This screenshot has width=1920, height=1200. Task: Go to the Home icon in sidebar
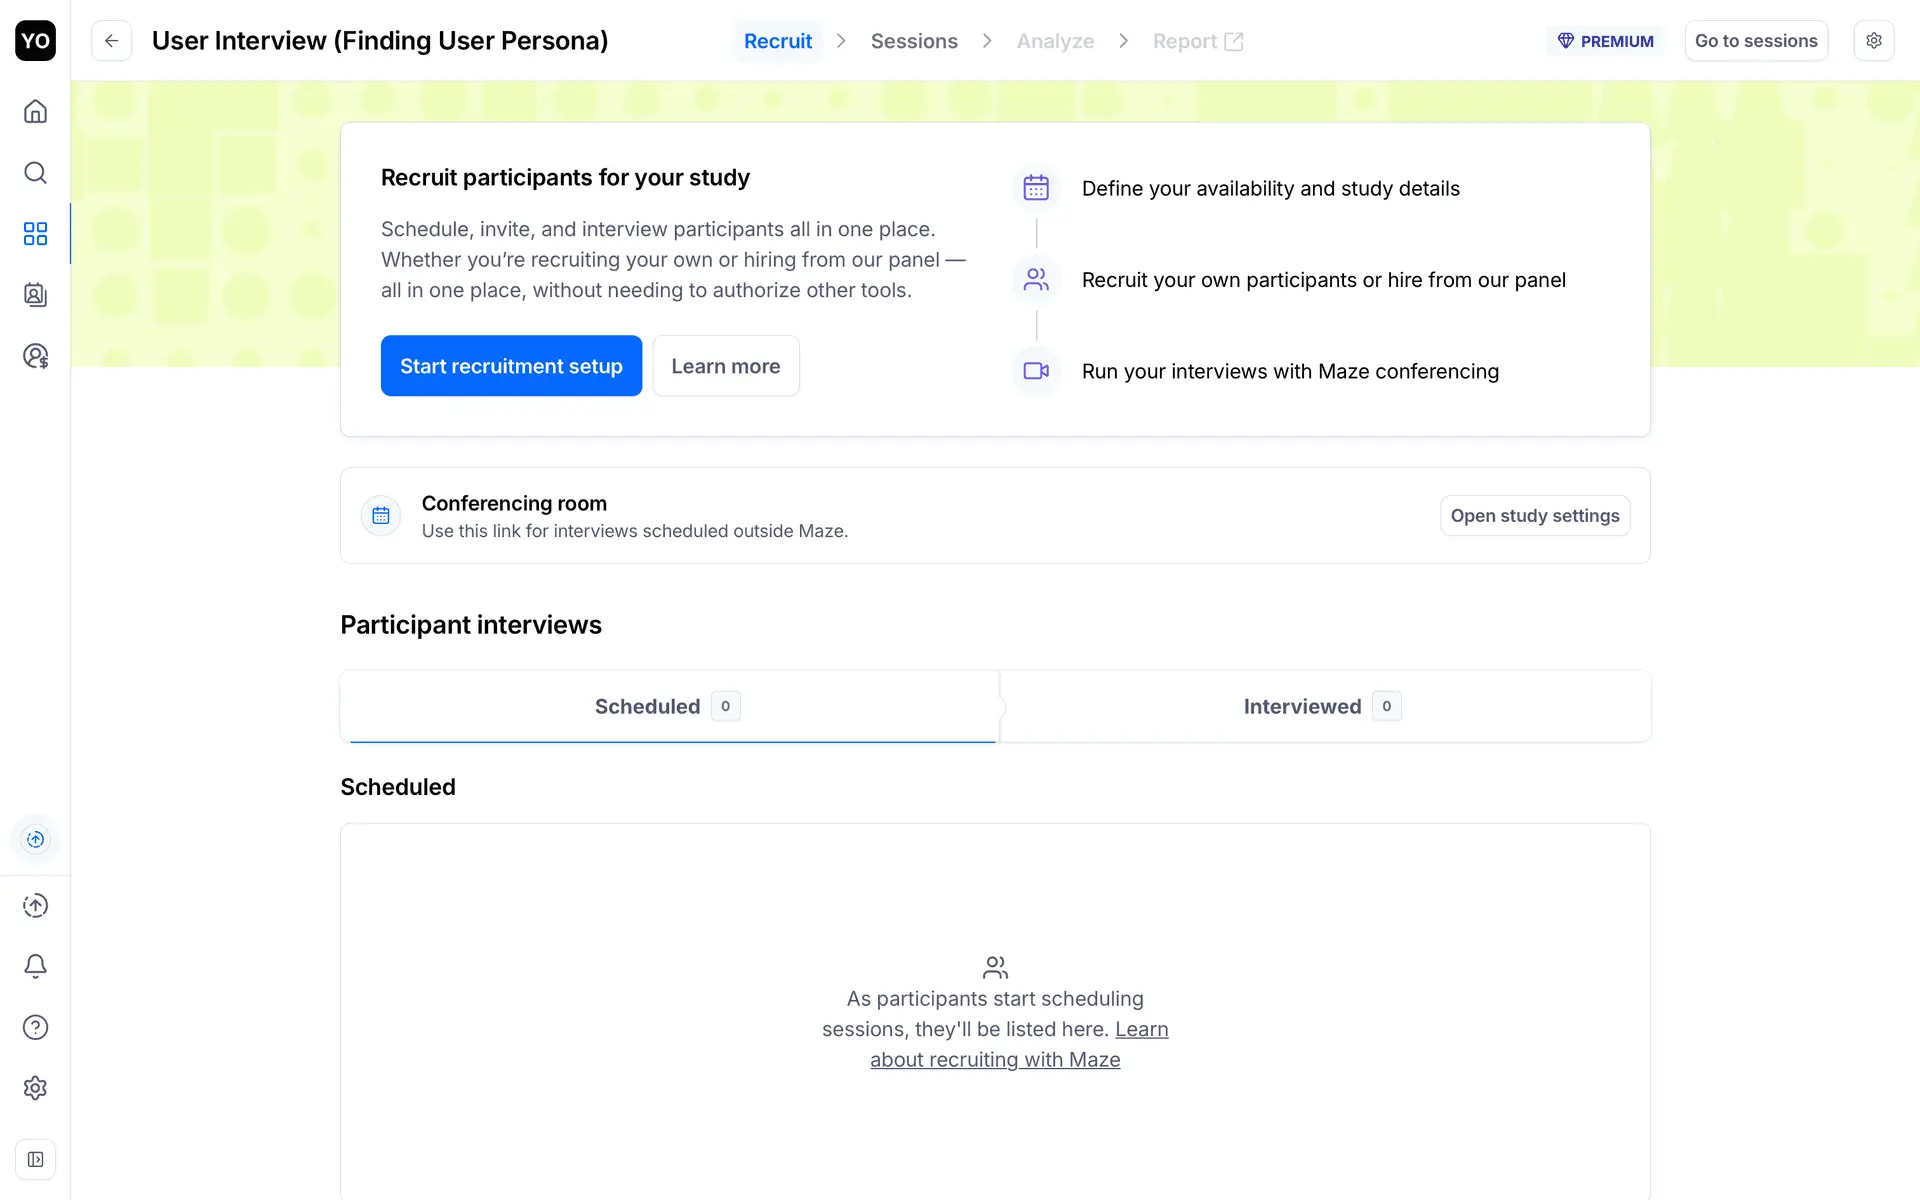[35, 111]
